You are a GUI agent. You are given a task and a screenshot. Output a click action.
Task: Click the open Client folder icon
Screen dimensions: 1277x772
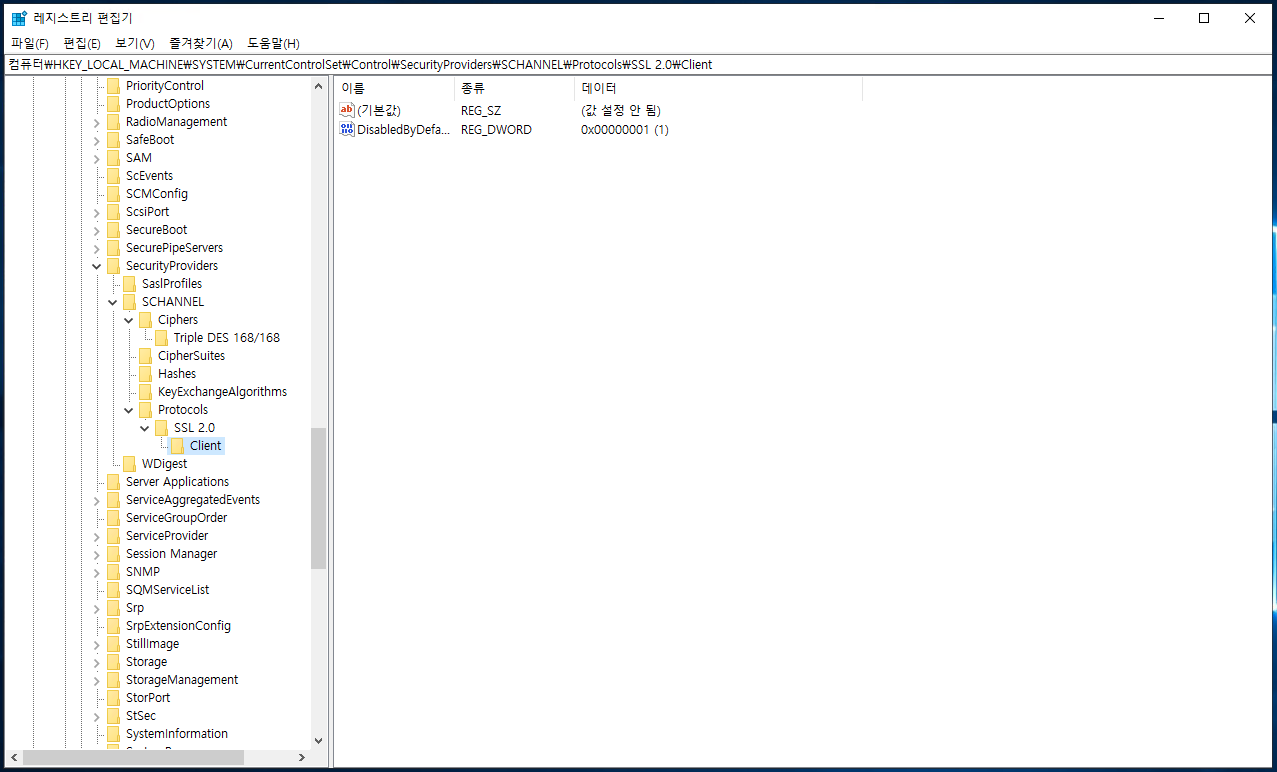pyautogui.click(x=177, y=446)
